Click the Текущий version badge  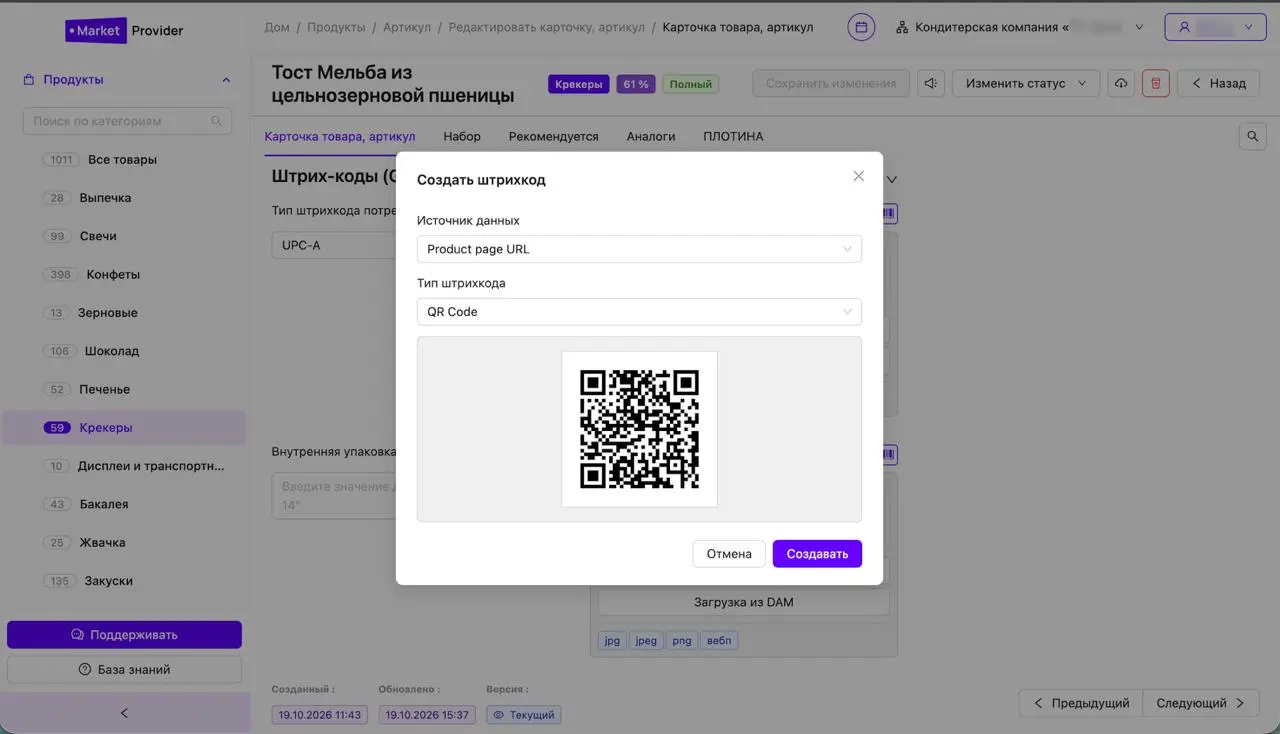(x=524, y=715)
